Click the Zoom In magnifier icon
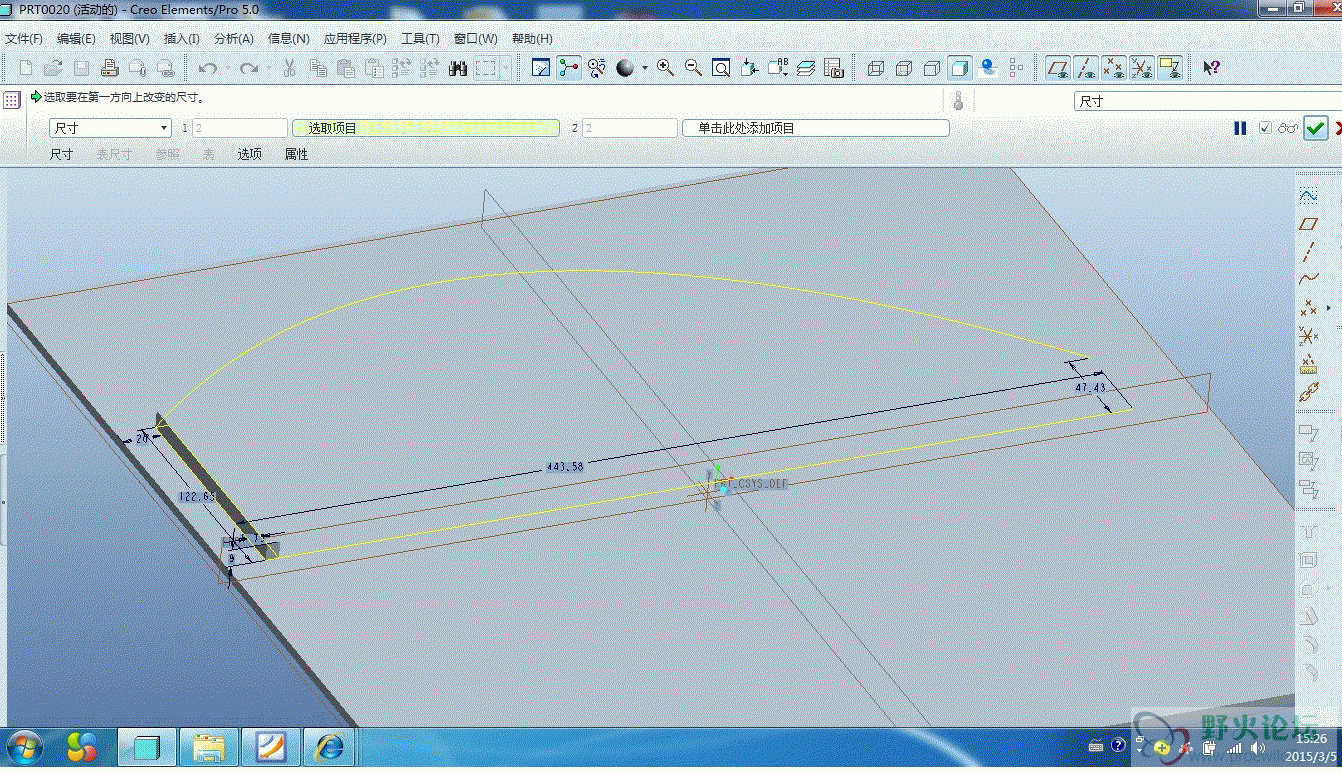 pyautogui.click(x=665, y=68)
